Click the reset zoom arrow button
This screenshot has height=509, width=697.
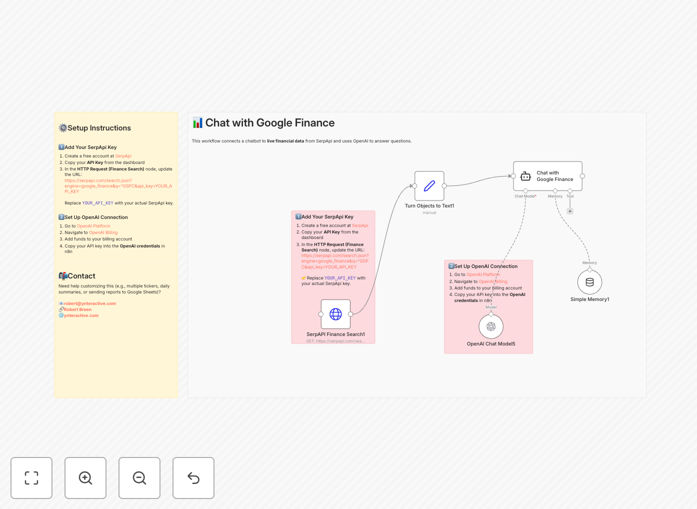pyautogui.click(x=193, y=478)
